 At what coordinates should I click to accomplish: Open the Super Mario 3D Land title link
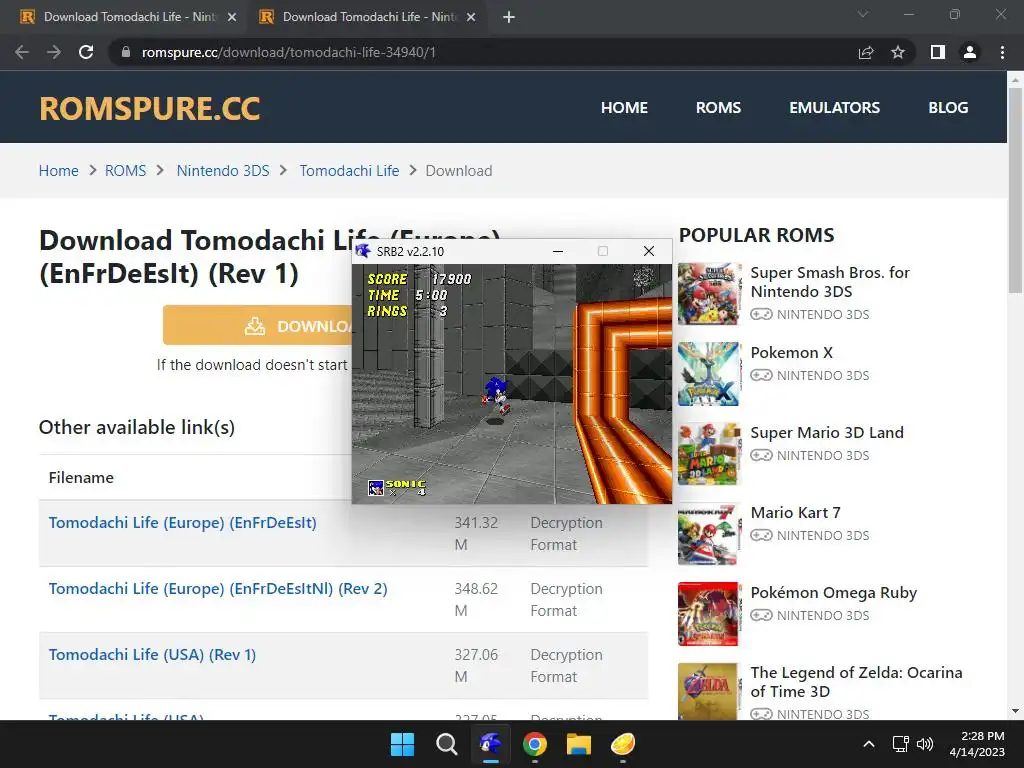pyautogui.click(x=827, y=433)
